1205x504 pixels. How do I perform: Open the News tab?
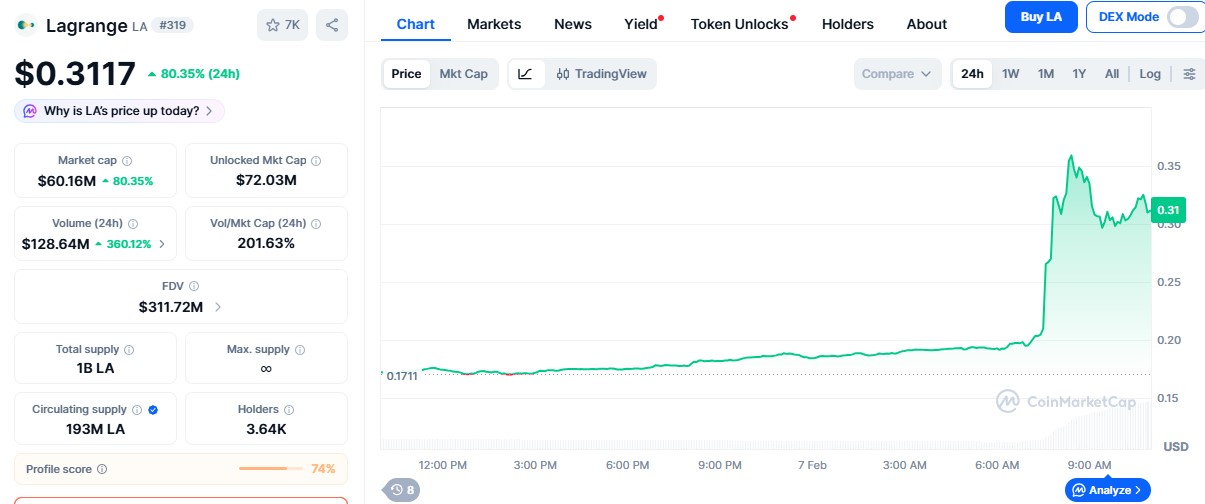[x=573, y=24]
